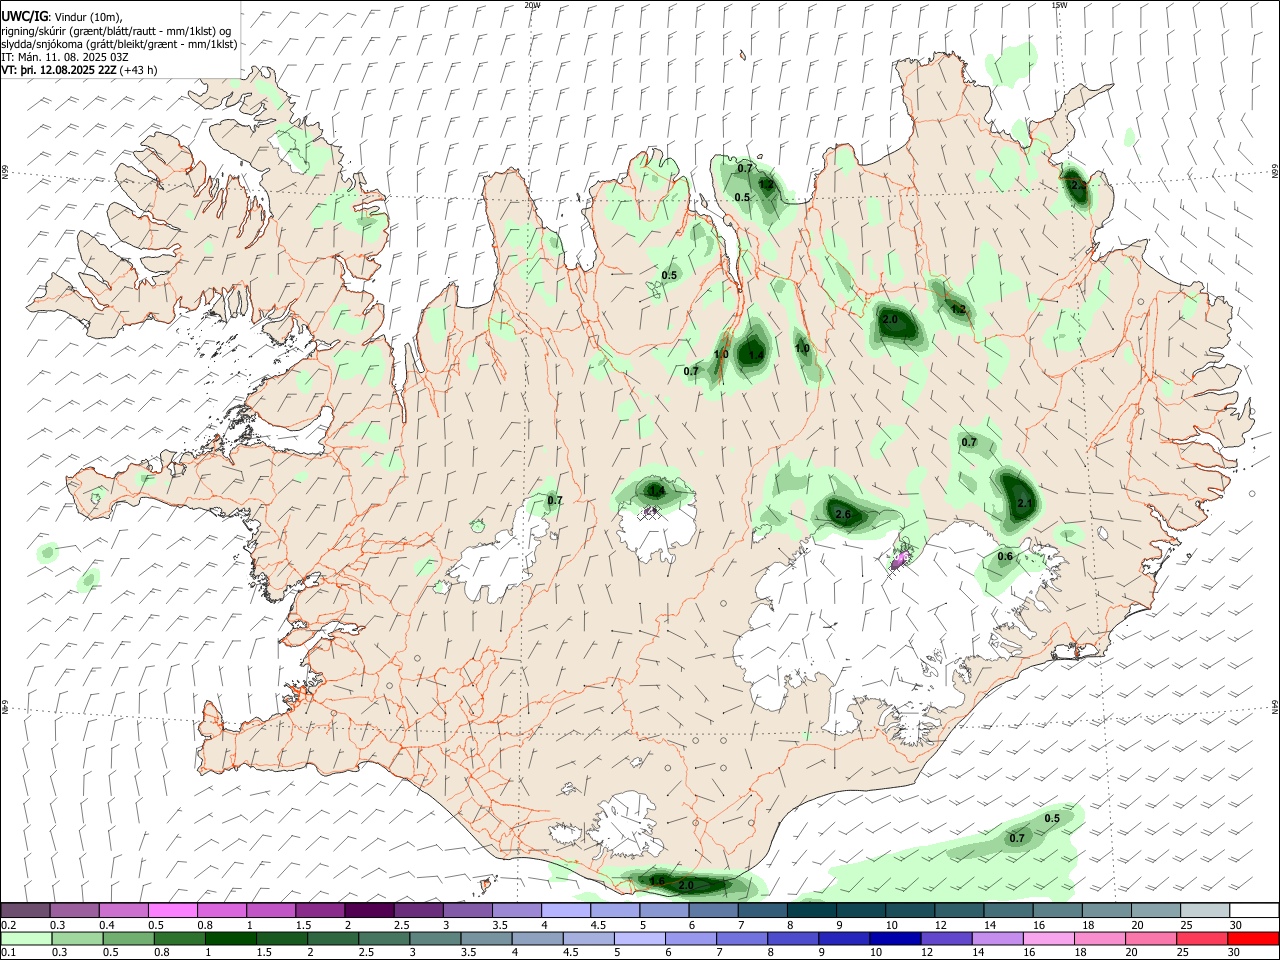Click the valid time 'þri. 12.08.2025 22Z'
1280x960 pixels.
click(x=68, y=70)
